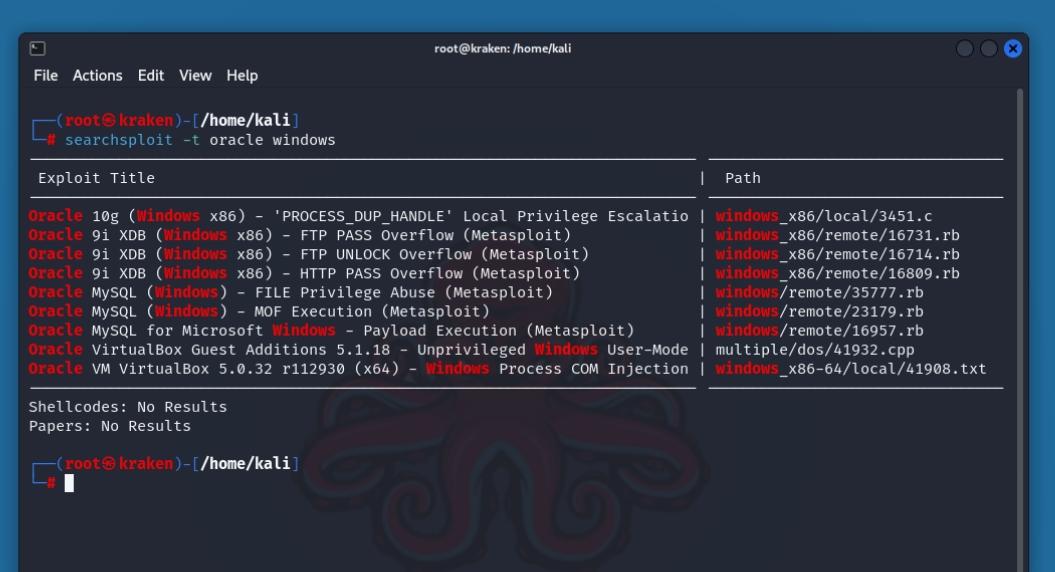Close the terminal with the blue X
Viewport: 1055px width, 572px height.
coord(1012,48)
